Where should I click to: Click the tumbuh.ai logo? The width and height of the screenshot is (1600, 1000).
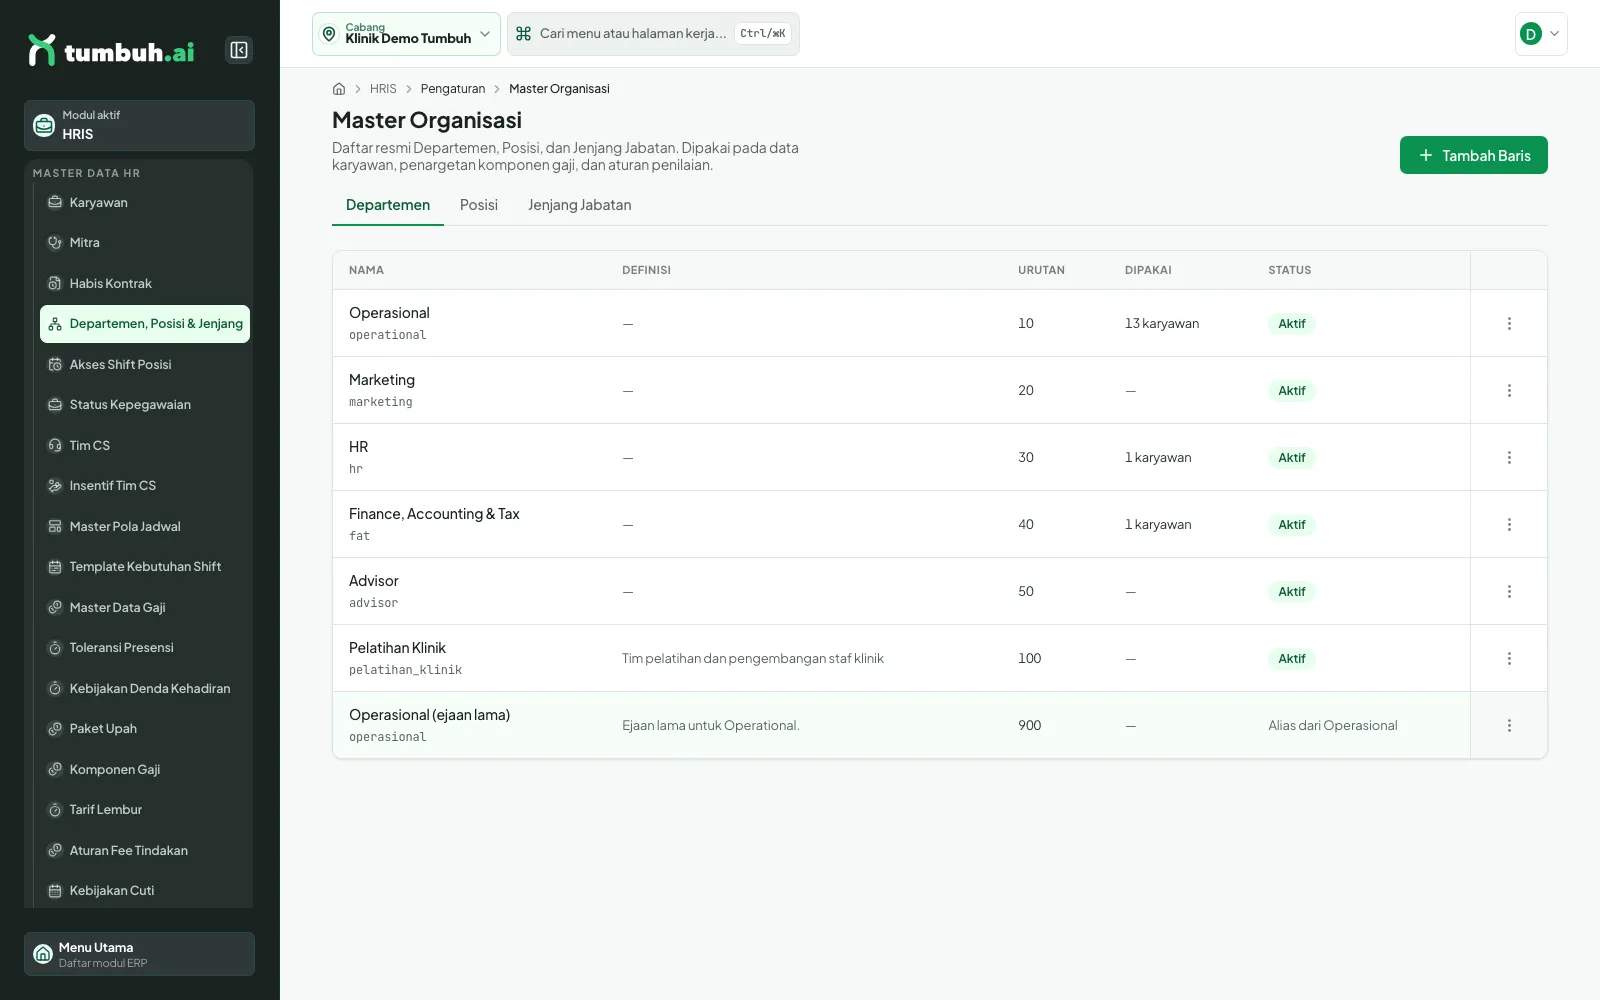pos(111,51)
